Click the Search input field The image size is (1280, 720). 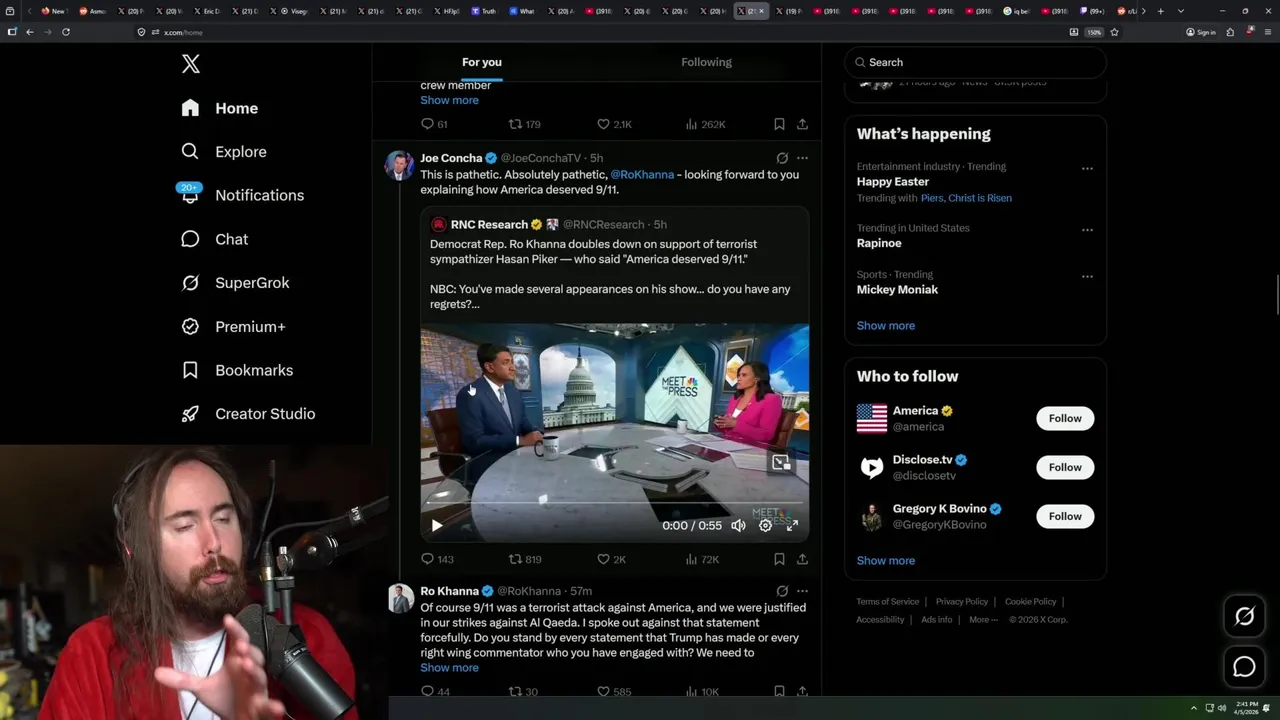[975, 62]
